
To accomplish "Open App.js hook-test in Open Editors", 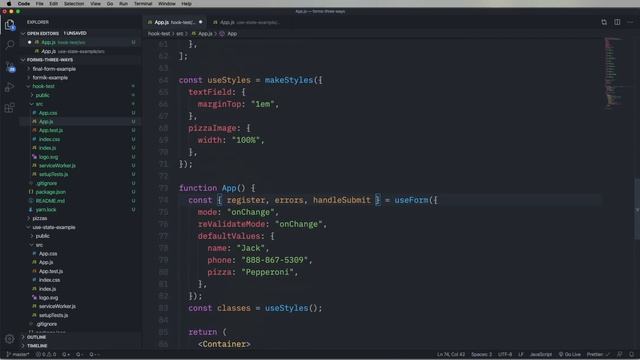I will pos(80,42).
